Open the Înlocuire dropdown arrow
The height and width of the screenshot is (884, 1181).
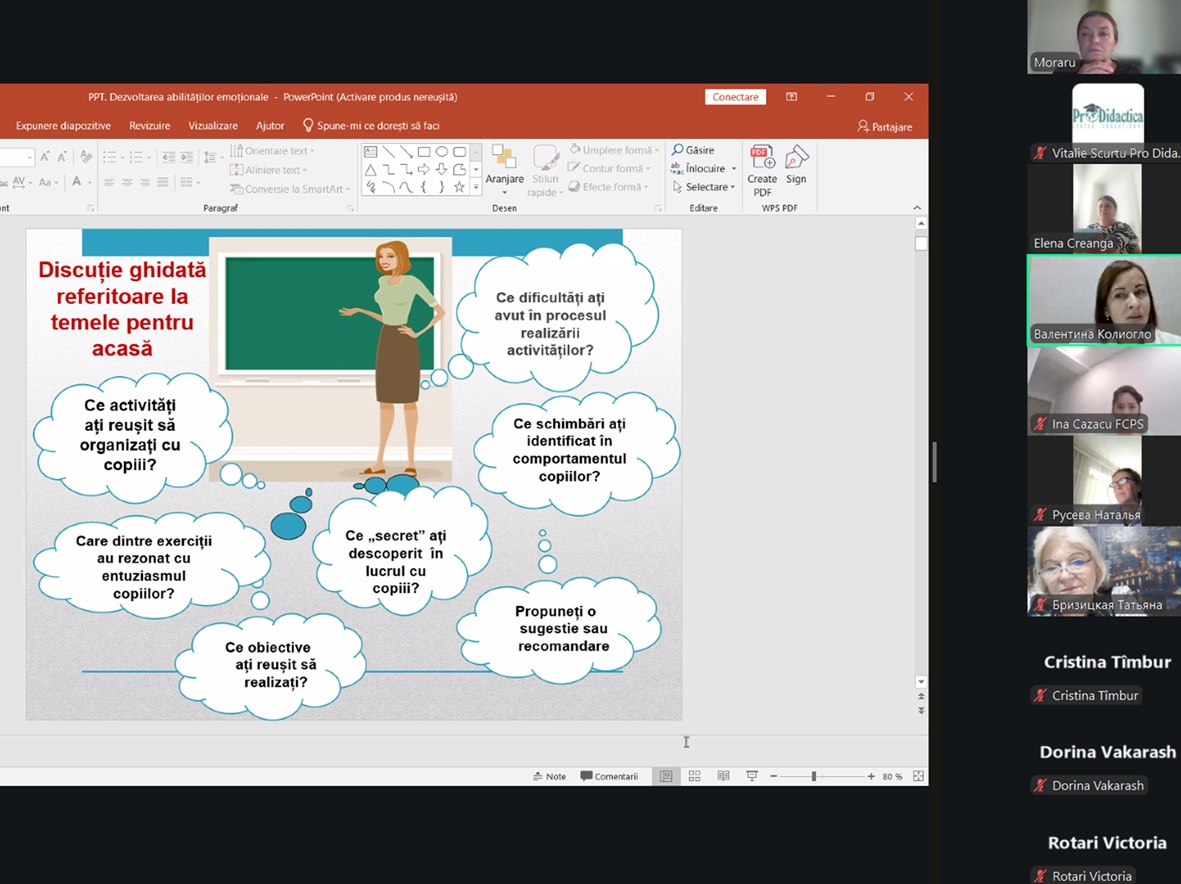point(734,169)
